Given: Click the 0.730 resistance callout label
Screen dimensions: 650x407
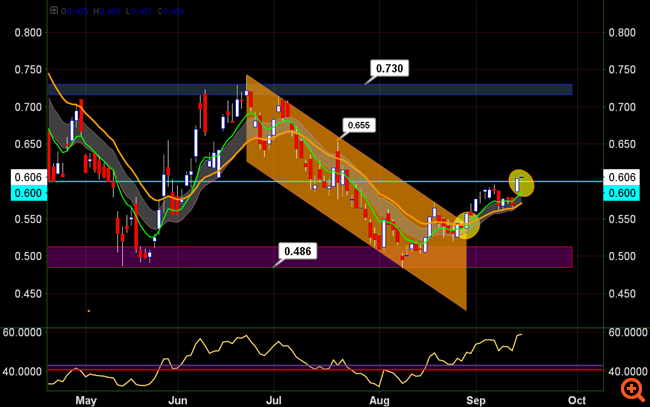Looking at the screenshot, I should pyautogui.click(x=391, y=69).
